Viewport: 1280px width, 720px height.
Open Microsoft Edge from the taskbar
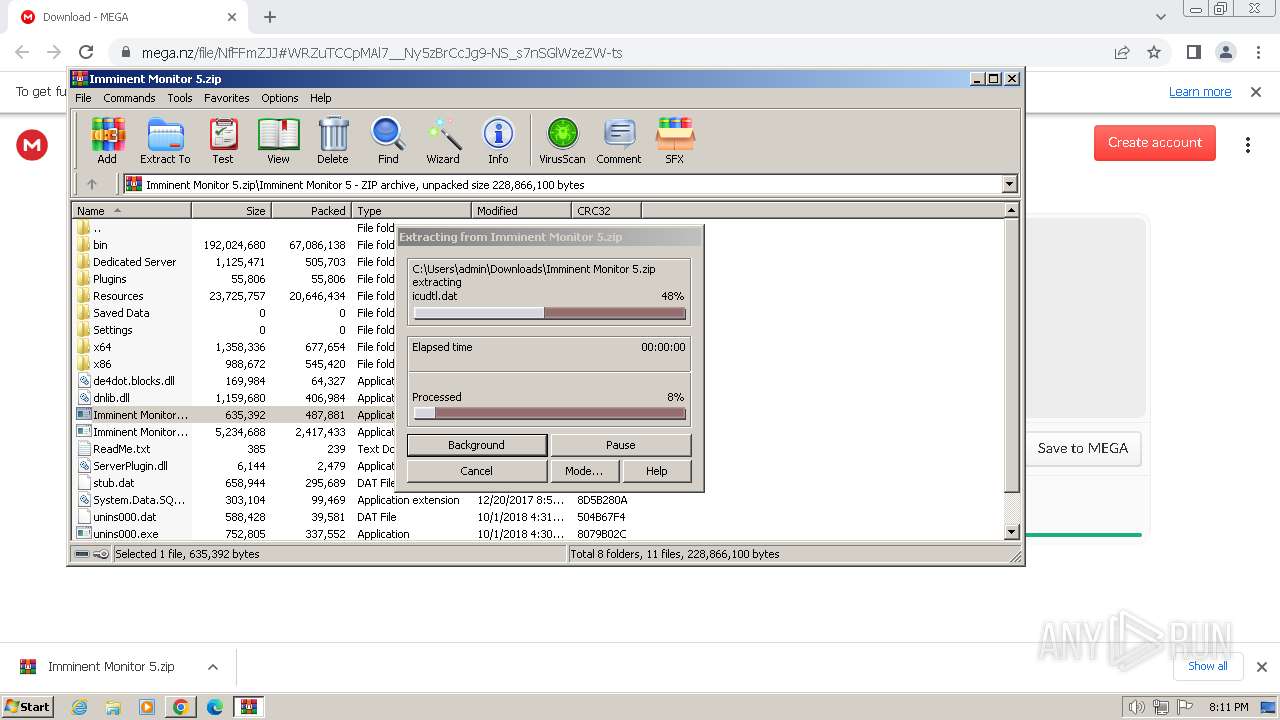pos(215,707)
